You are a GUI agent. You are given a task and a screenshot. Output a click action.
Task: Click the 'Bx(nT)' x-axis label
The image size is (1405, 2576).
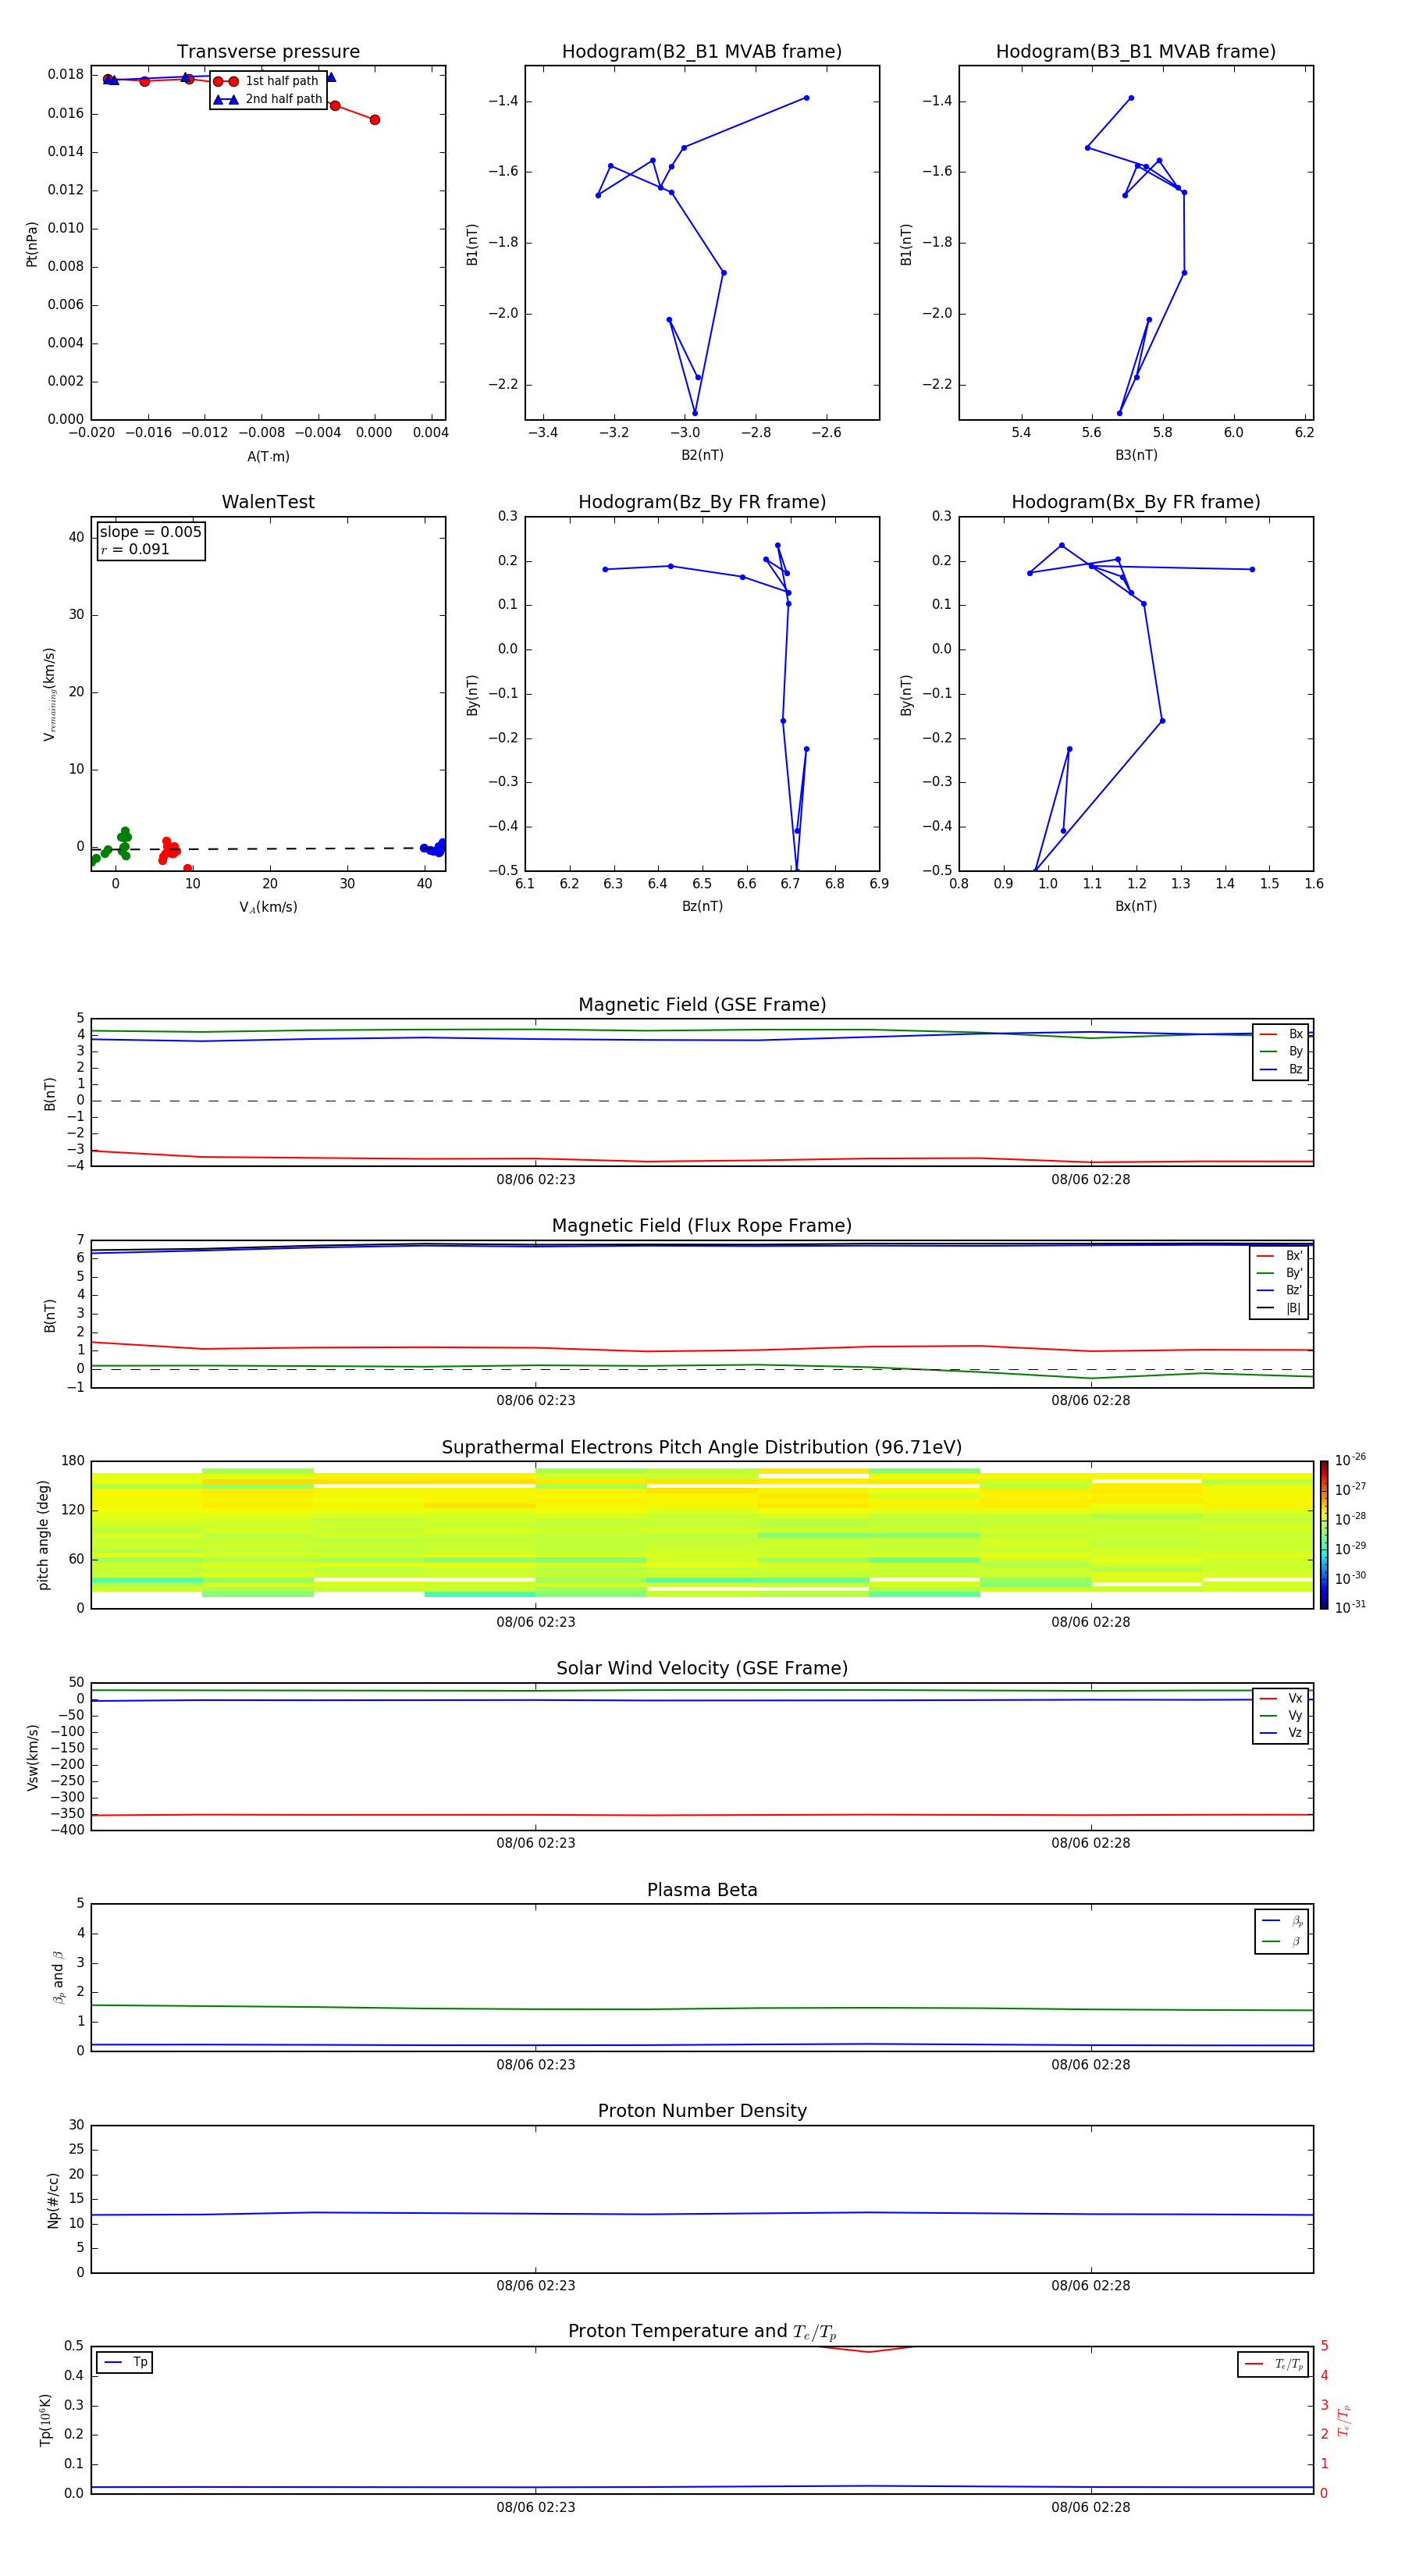(1136, 906)
